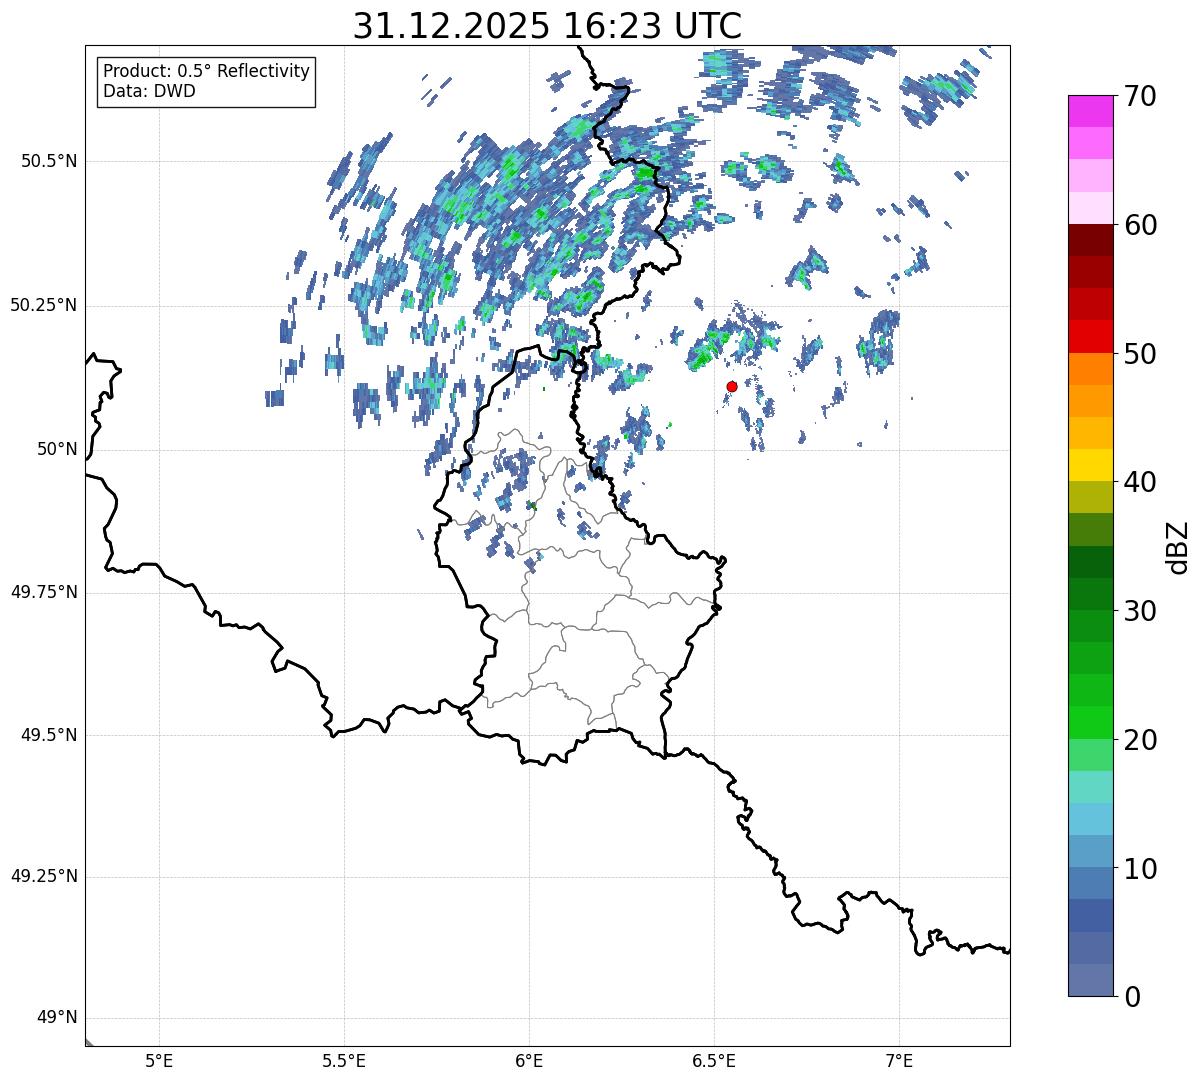Screen dimensions: 1202x1081
Task: Click the olive swatch just below 40
Action: (1090, 498)
